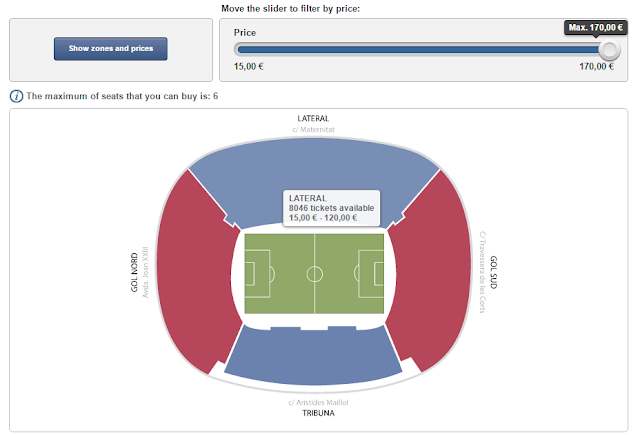Click the blue price slider track midpoint
The image size is (640, 435).
click(x=420, y=50)
